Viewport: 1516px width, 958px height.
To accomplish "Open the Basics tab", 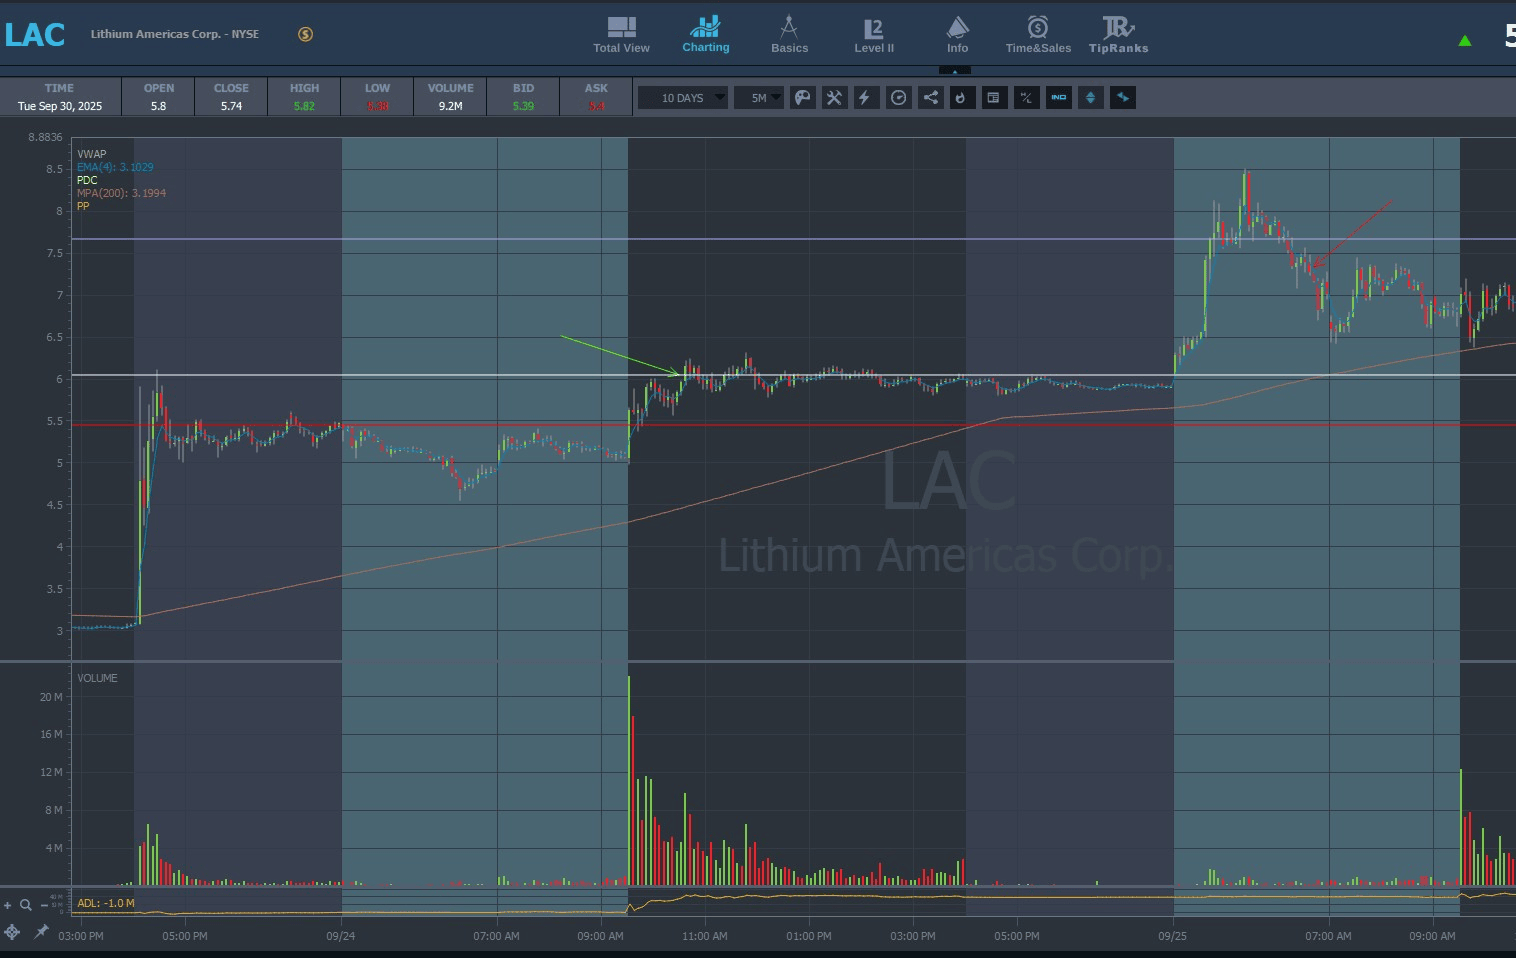I will 789,34.
